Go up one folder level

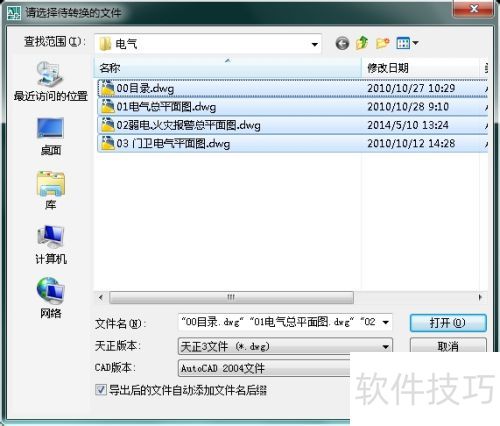point(362,43)
